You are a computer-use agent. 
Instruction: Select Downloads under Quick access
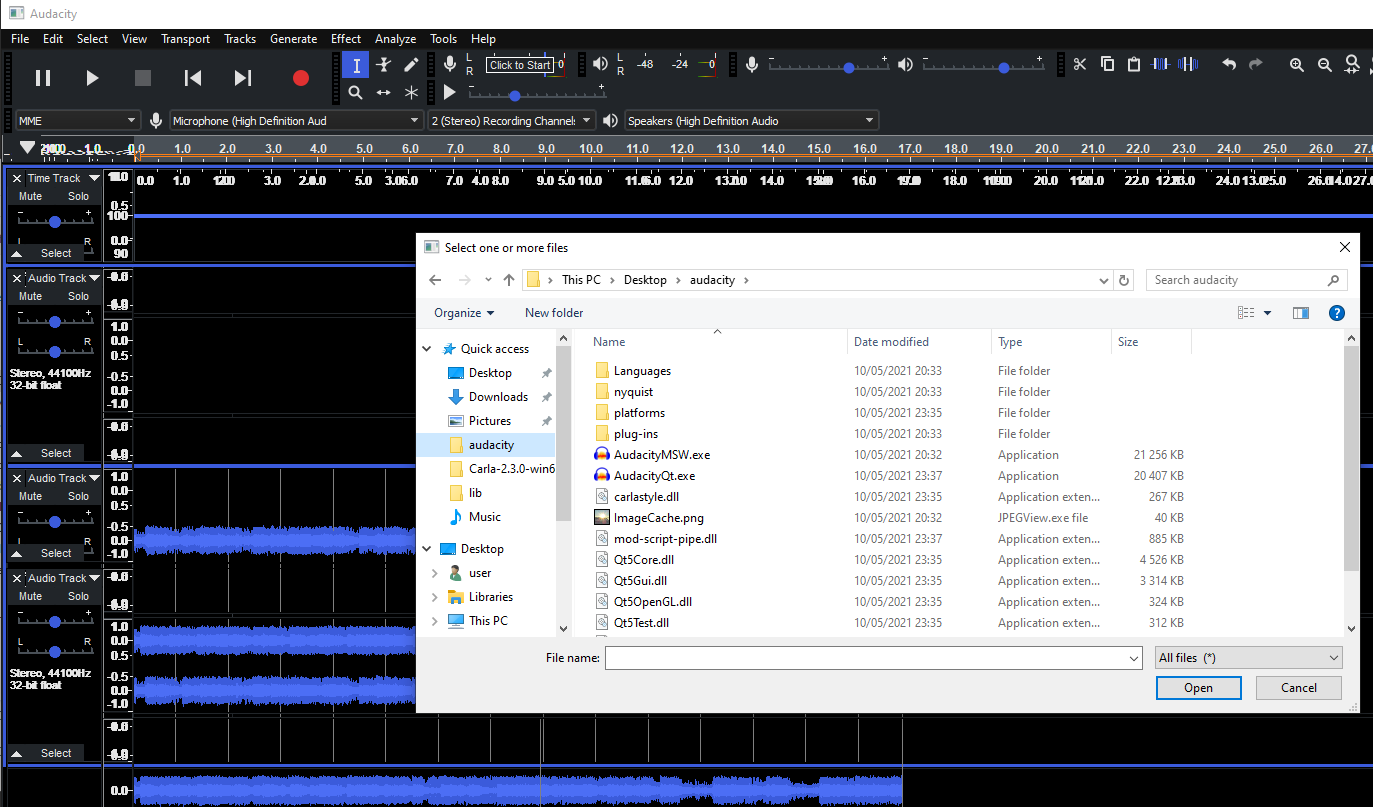pos(498,397)
